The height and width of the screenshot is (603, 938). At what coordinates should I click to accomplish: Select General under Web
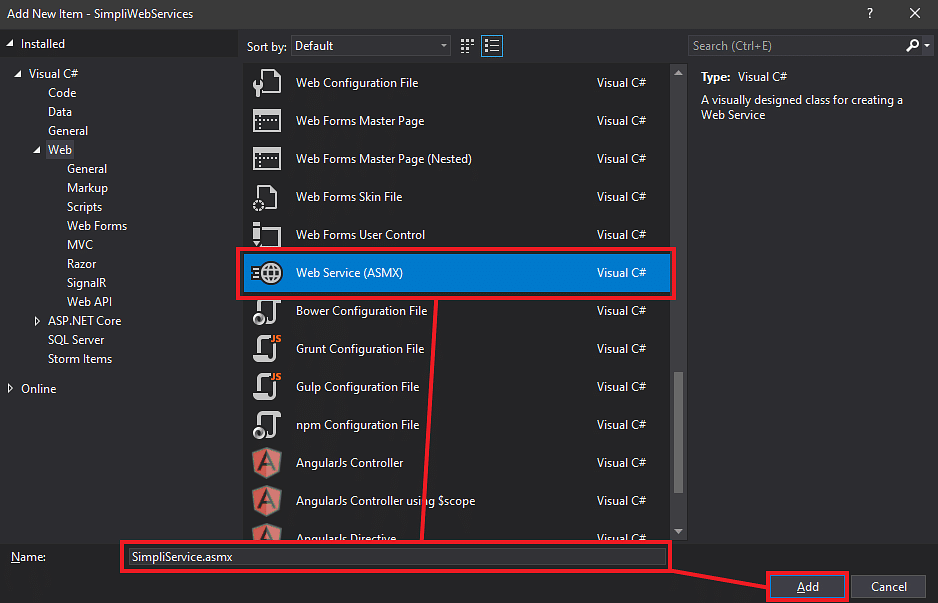pyautogui.click(x=87, y=169)
